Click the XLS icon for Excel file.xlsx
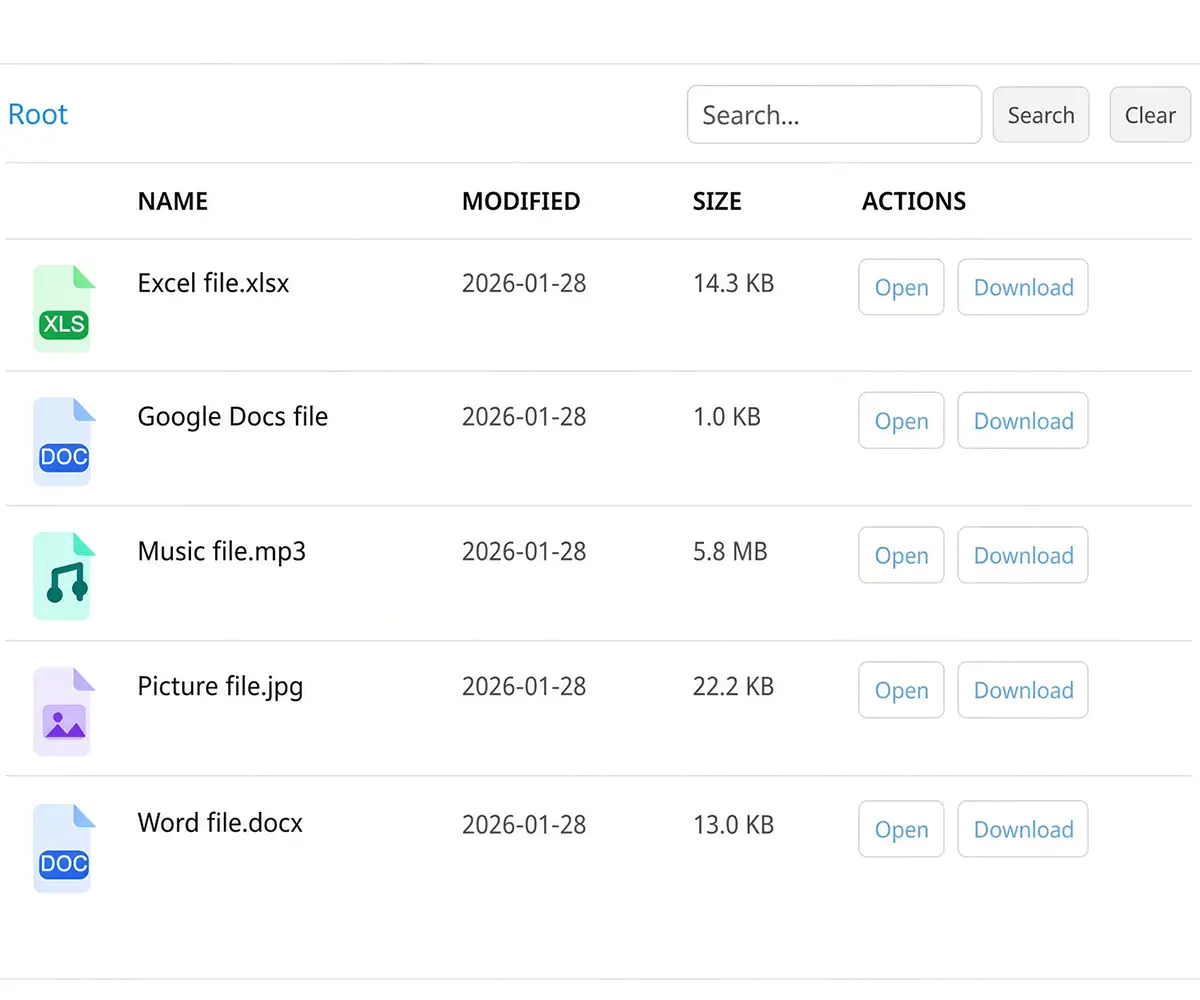This screenshot has width=1200, height=1000. (x=64, y=309)
